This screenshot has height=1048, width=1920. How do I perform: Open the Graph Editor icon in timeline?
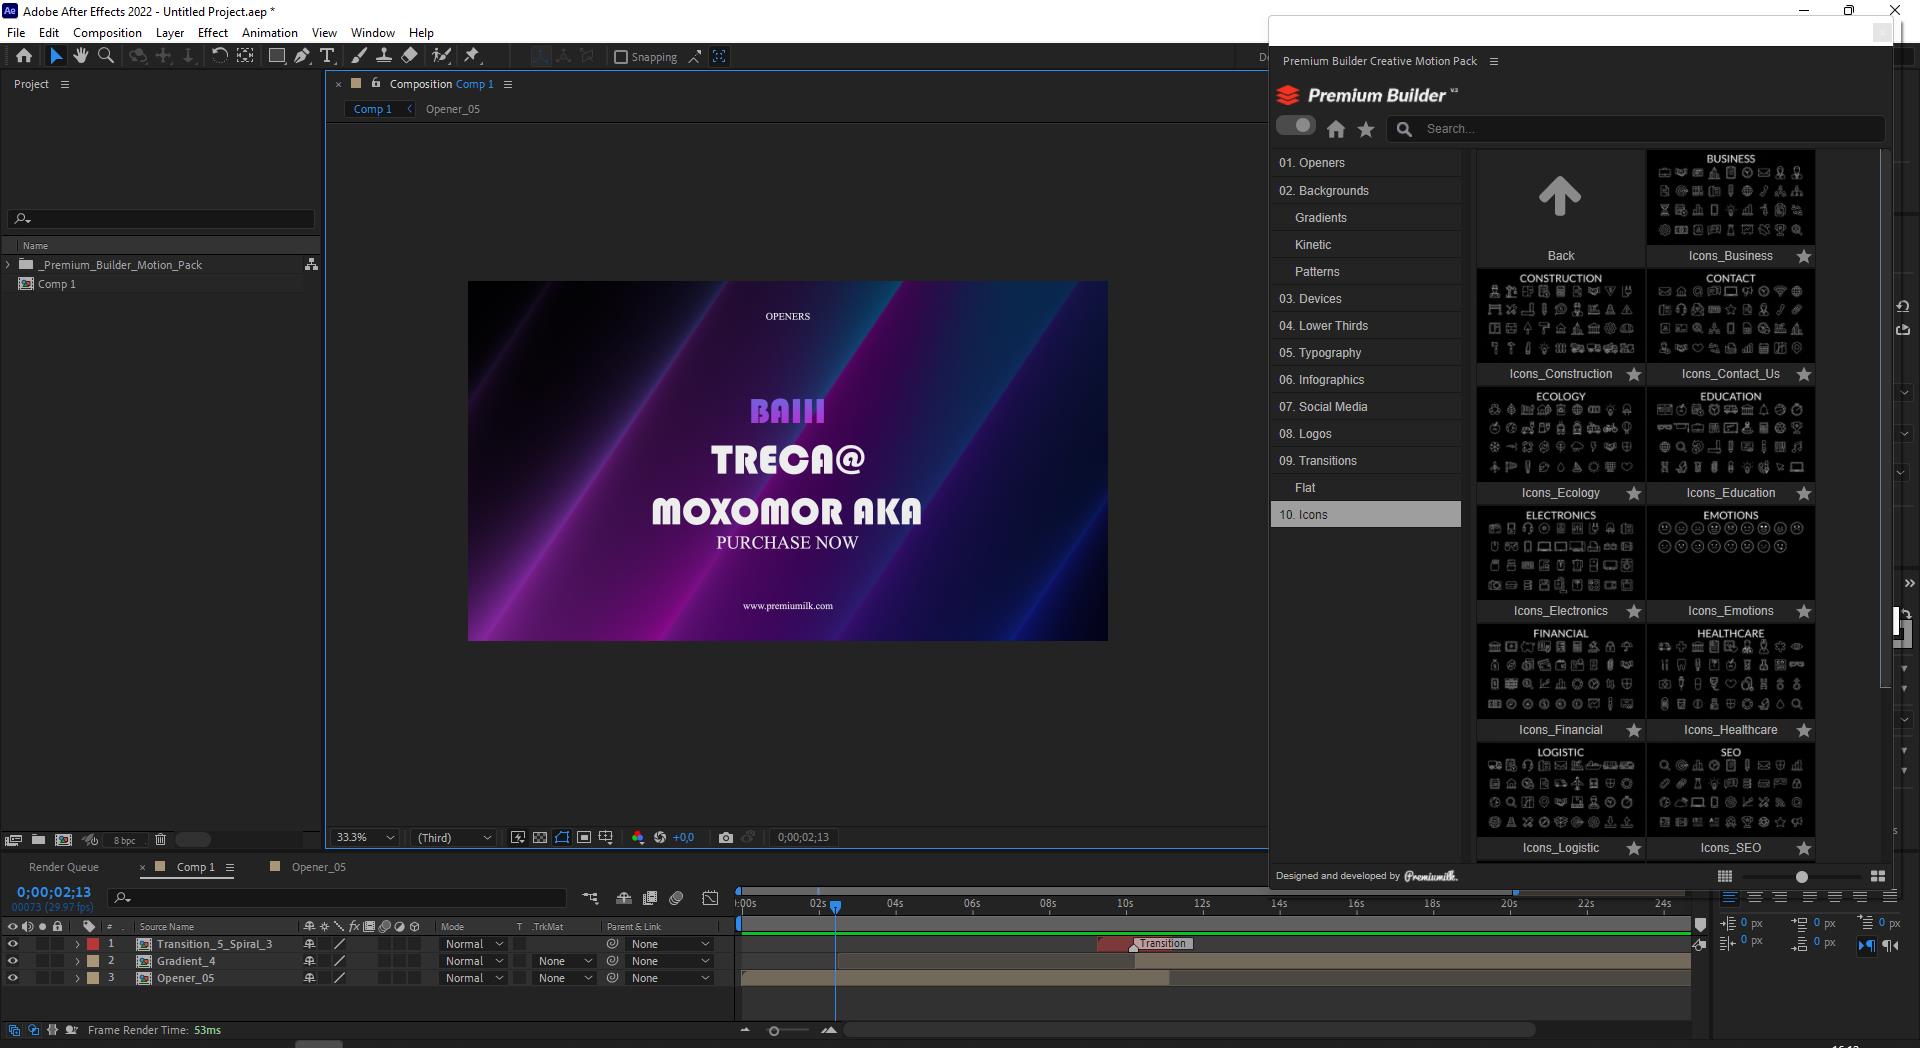710,898
